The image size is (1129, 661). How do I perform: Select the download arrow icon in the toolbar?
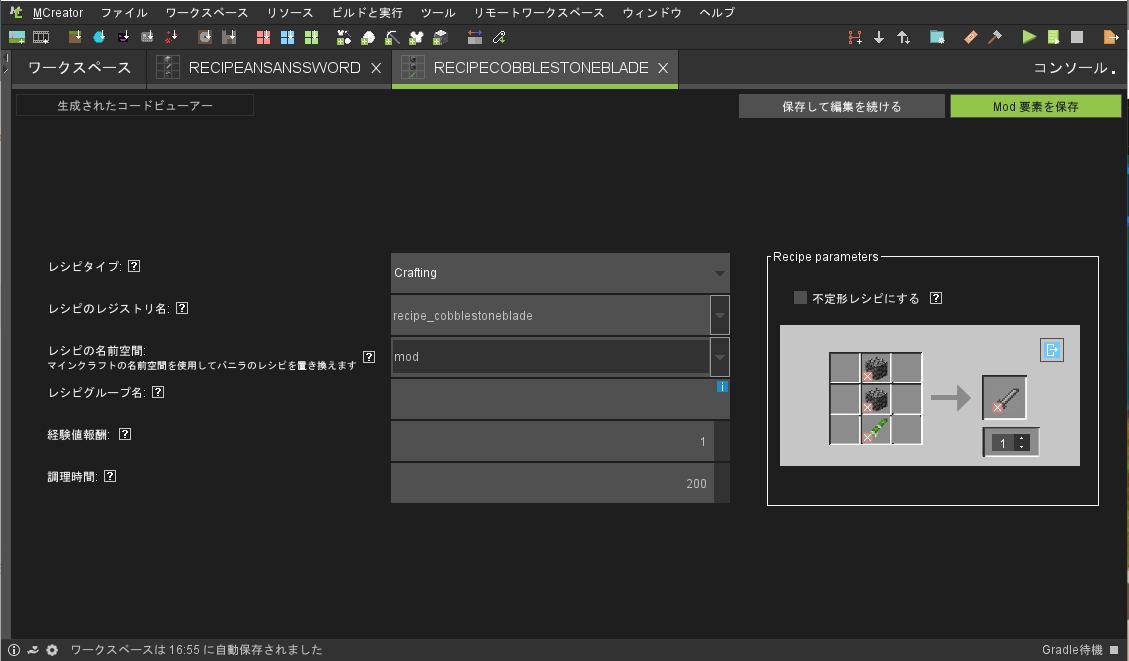(x=877, y=37)
